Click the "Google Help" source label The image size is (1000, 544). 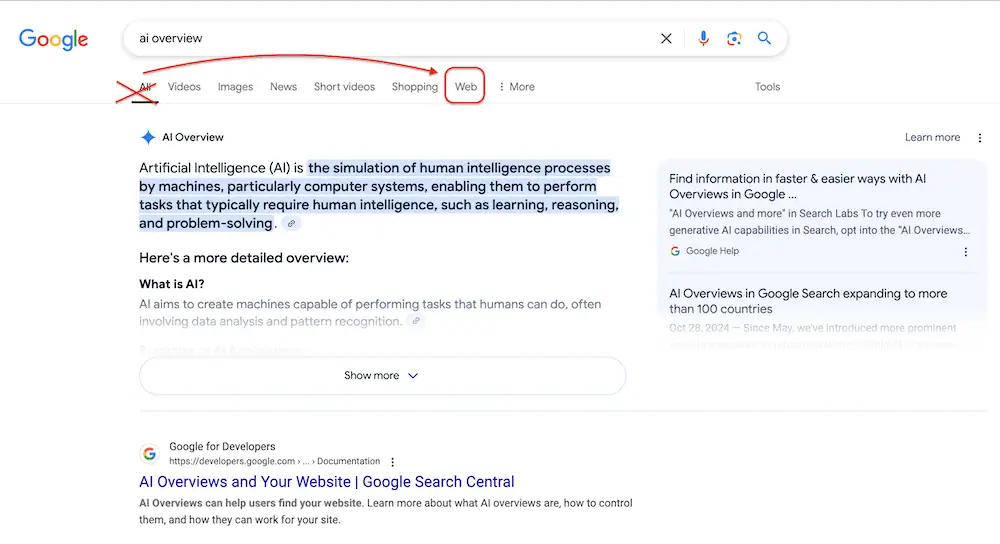coord(712,251)
